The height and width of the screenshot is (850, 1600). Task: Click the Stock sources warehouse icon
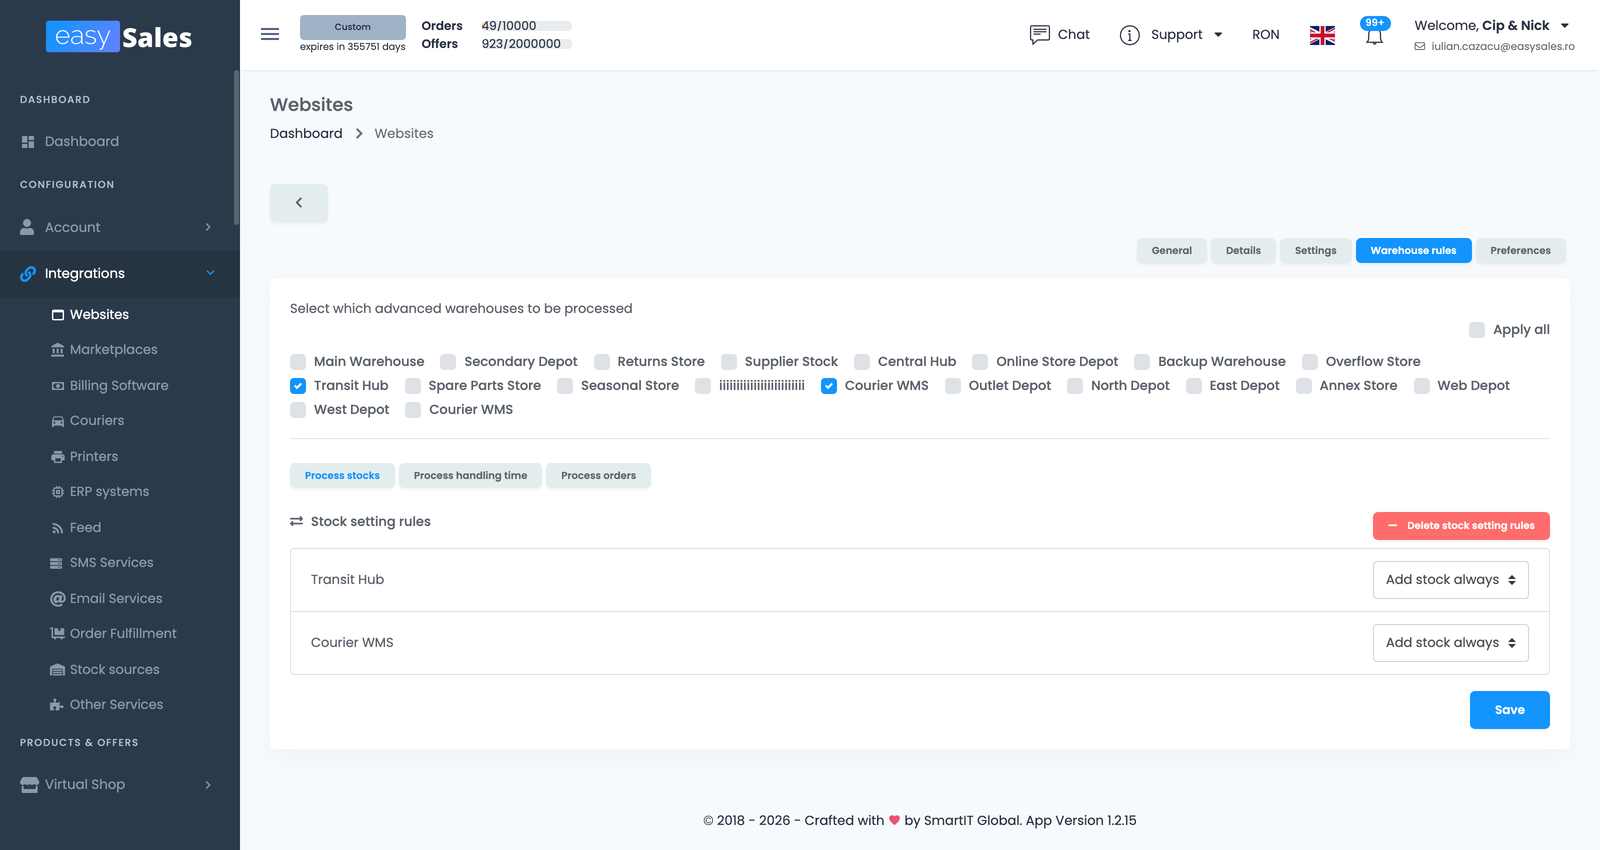58,670
